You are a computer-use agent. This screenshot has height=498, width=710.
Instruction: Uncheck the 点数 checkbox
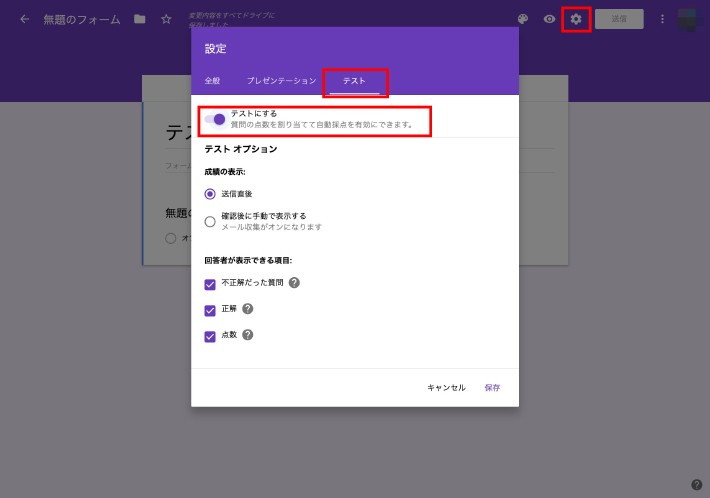[x=210, y=337]
